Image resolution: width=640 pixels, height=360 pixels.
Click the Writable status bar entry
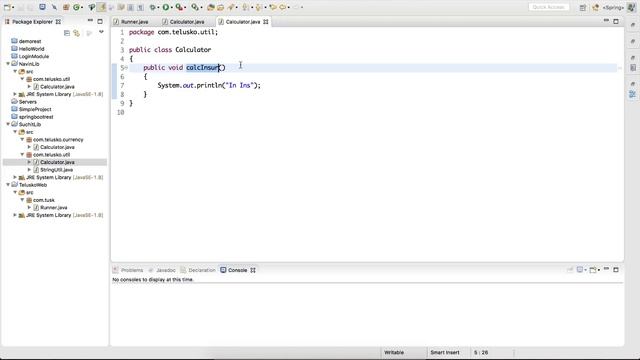pos(394,352)
